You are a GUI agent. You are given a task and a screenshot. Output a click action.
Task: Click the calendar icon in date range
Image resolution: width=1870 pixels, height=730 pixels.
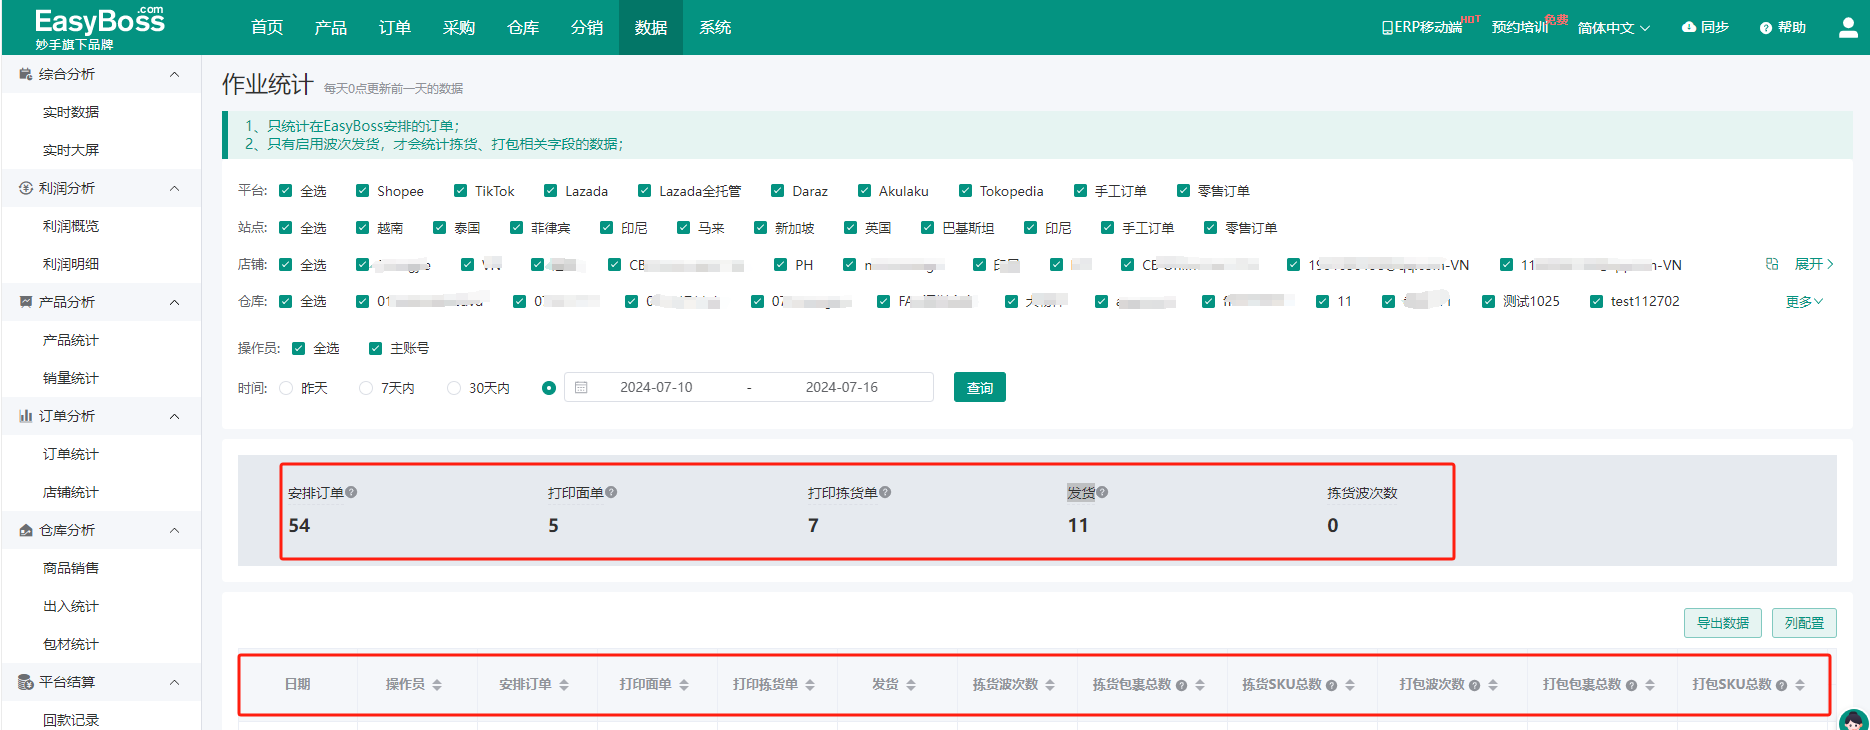point(581,387)
